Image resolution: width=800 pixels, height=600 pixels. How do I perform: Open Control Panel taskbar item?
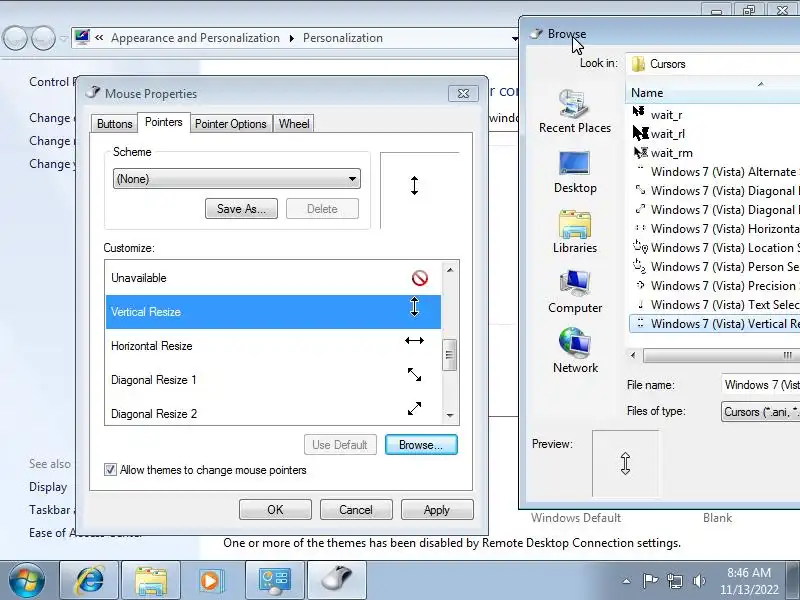(275, 581)
